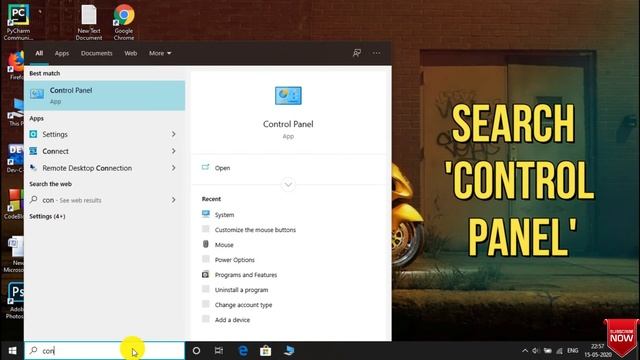Open Task View on taskbar
Image resolution: width=640 pixels, height=360 pixels.
[x=219, y=351]
